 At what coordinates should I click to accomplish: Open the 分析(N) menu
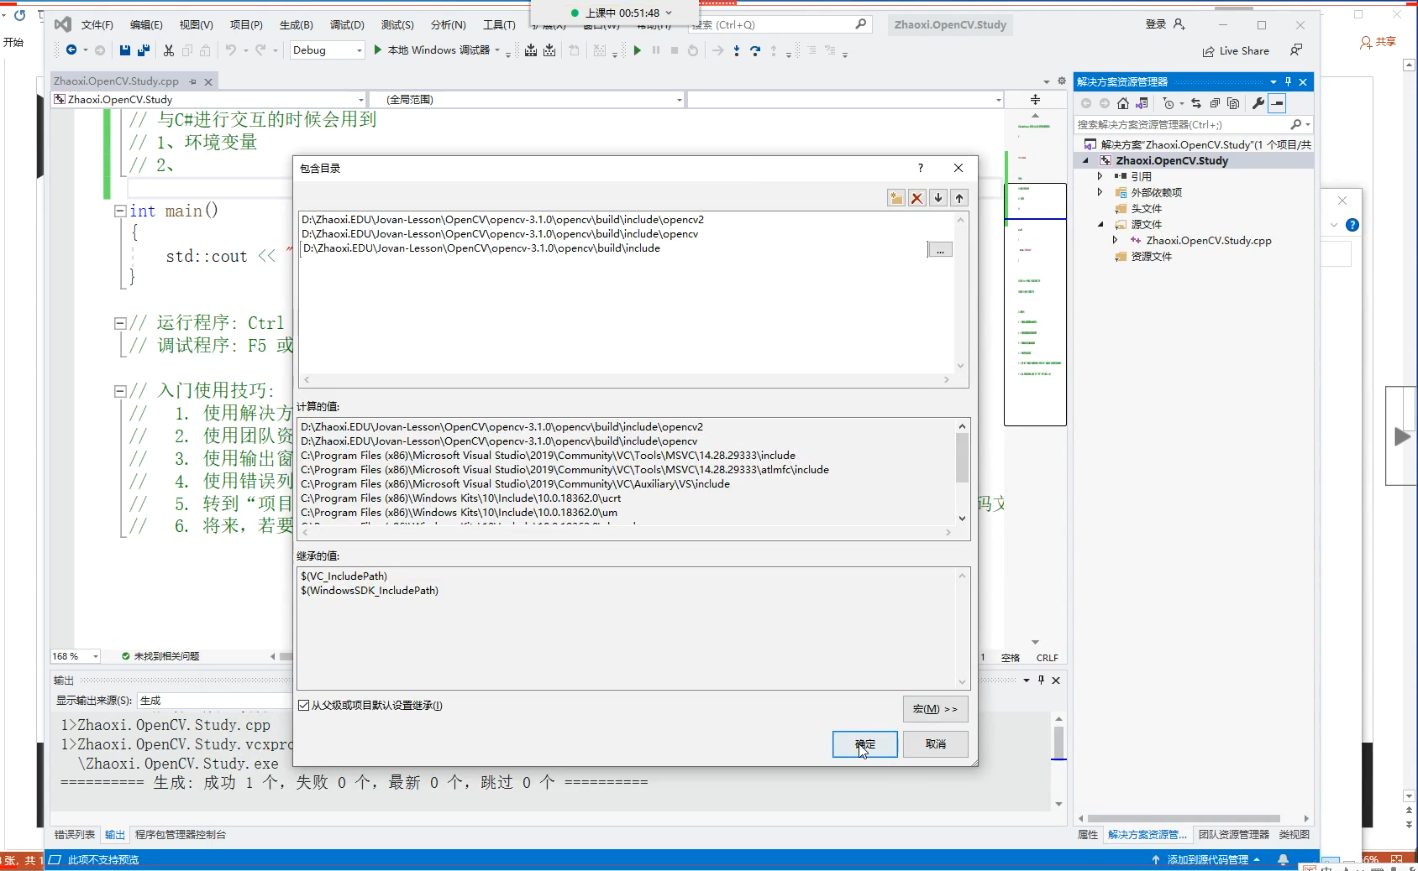[x=448, y=25]
